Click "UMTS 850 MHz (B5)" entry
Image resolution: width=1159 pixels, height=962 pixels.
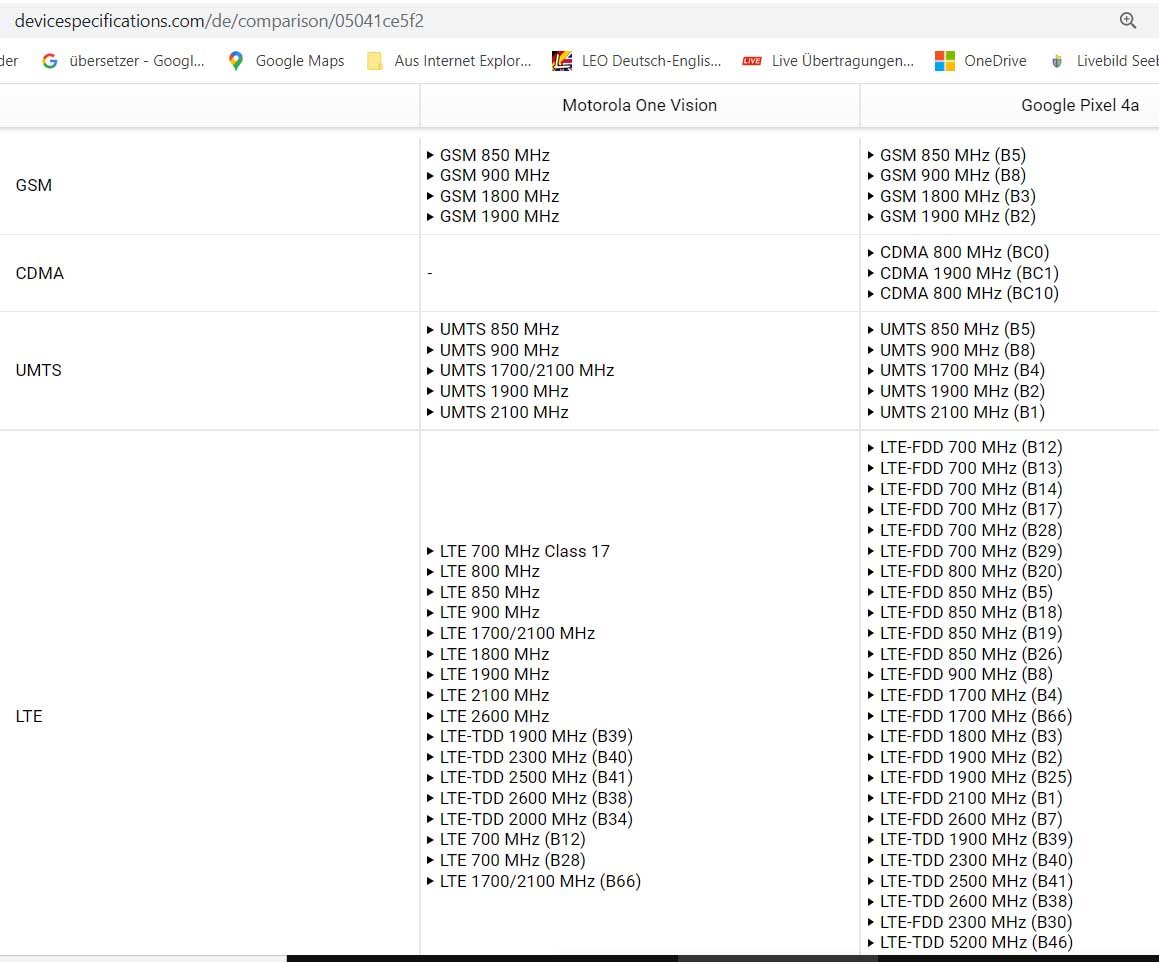(957, 329)
